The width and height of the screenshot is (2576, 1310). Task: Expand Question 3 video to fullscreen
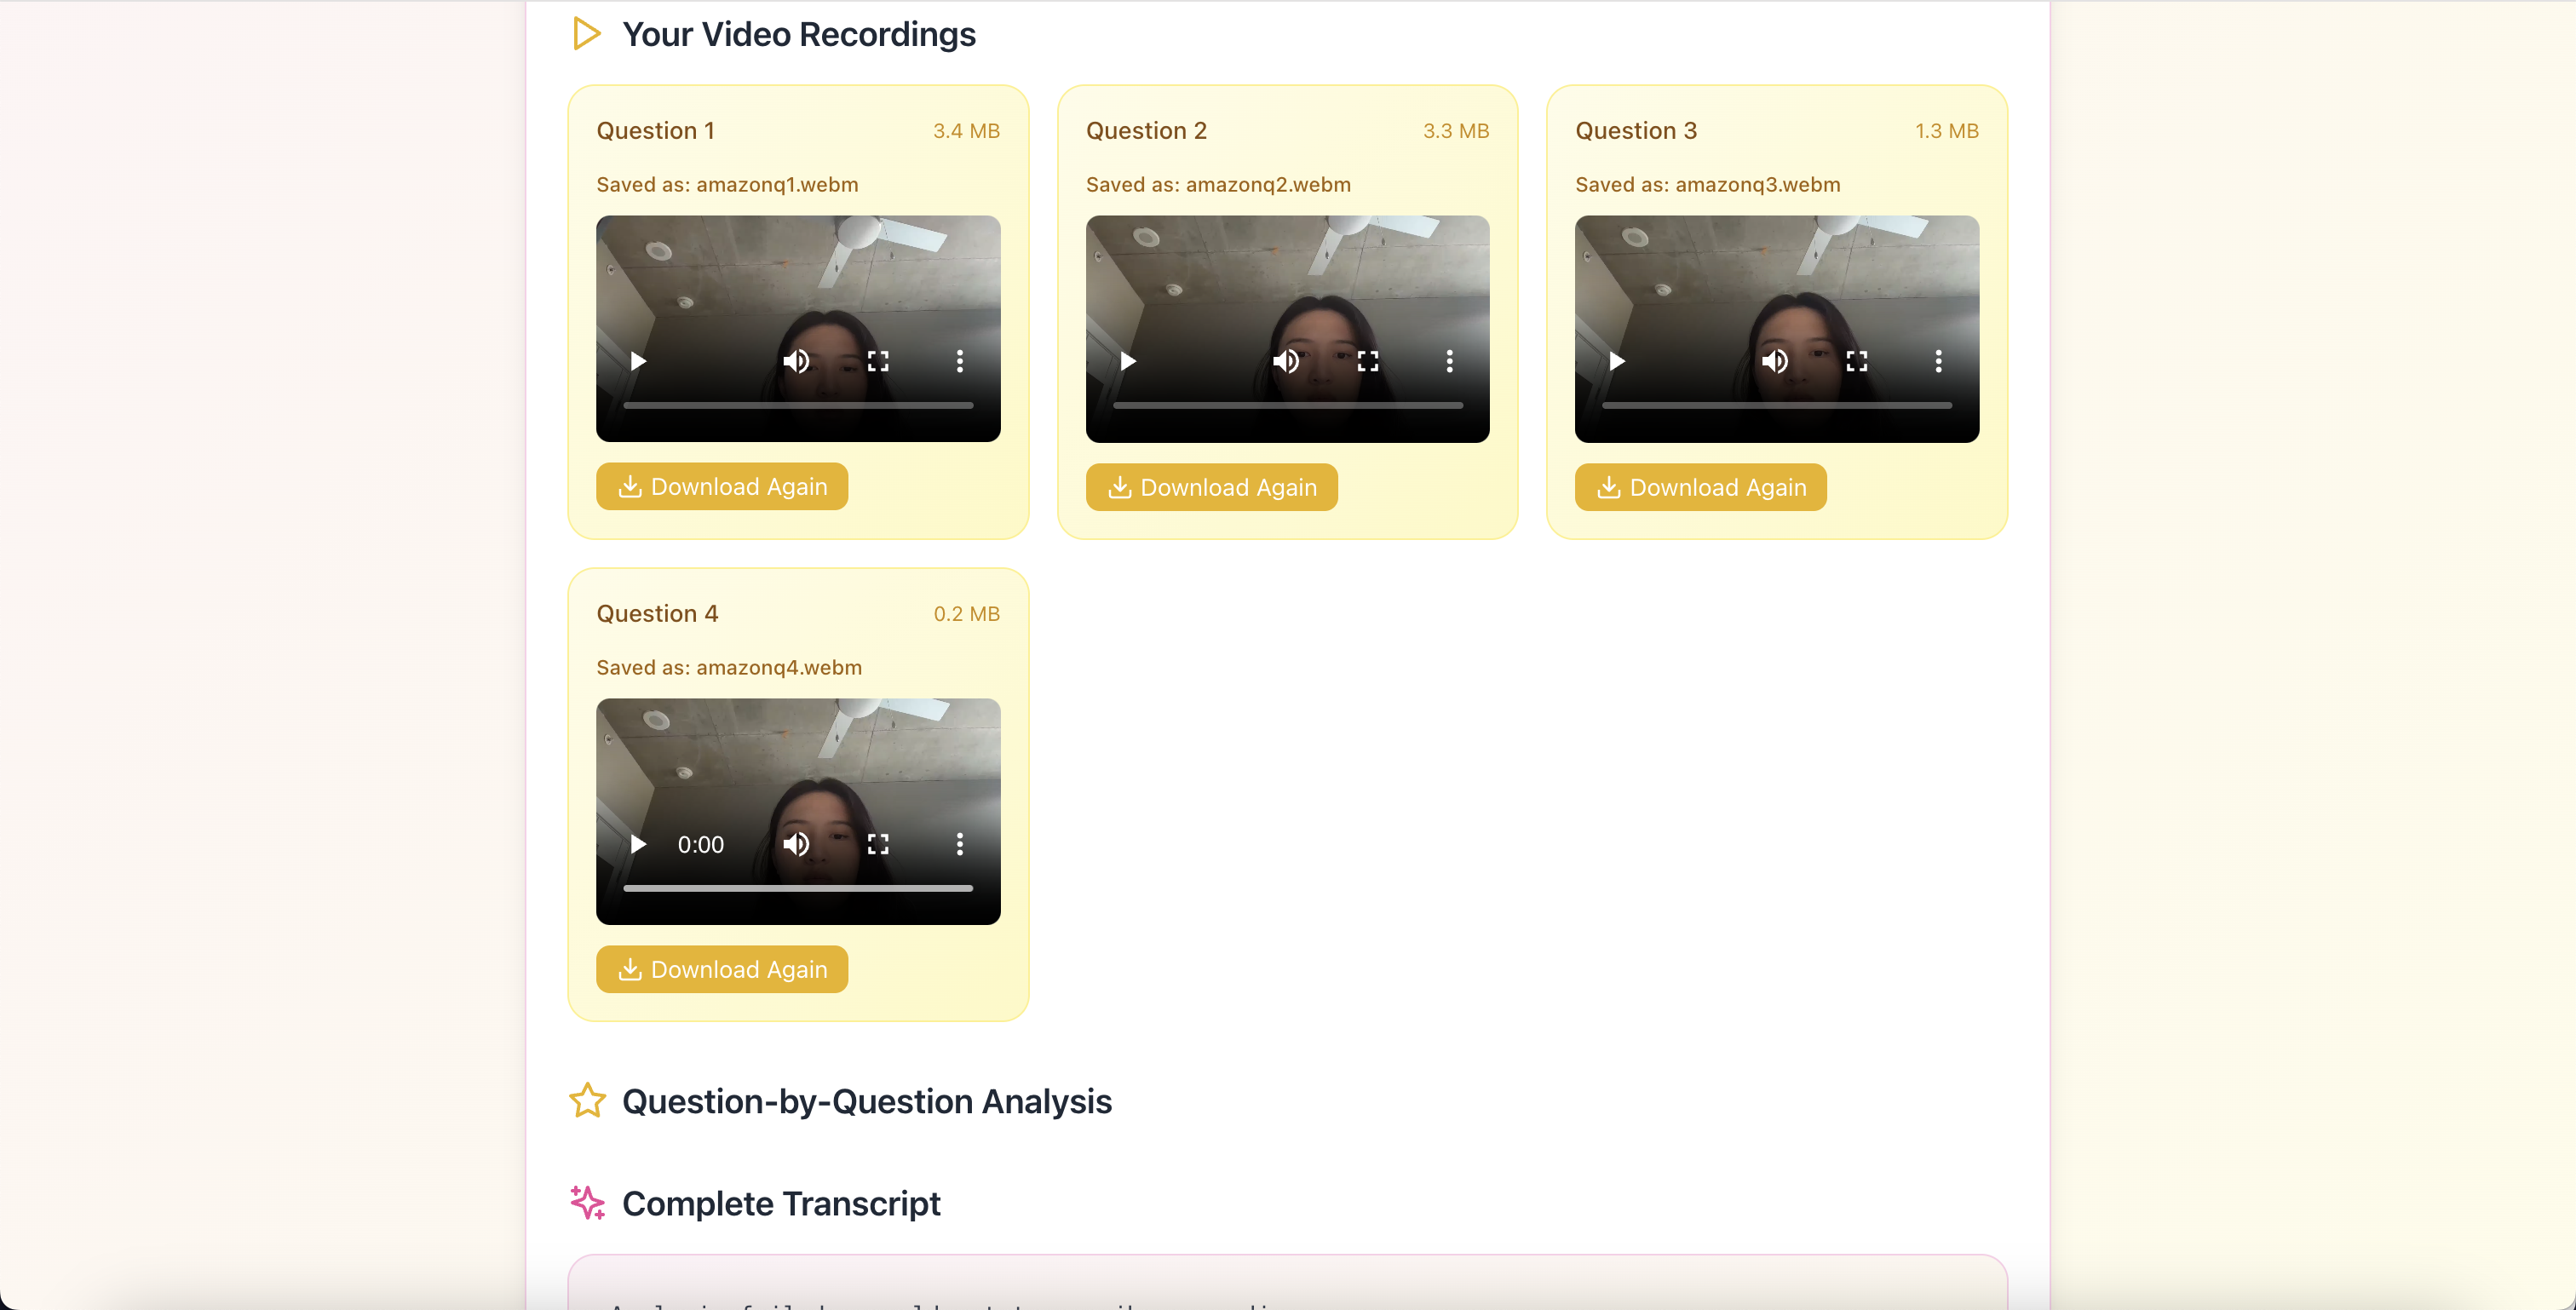[x=1857, y=361]
